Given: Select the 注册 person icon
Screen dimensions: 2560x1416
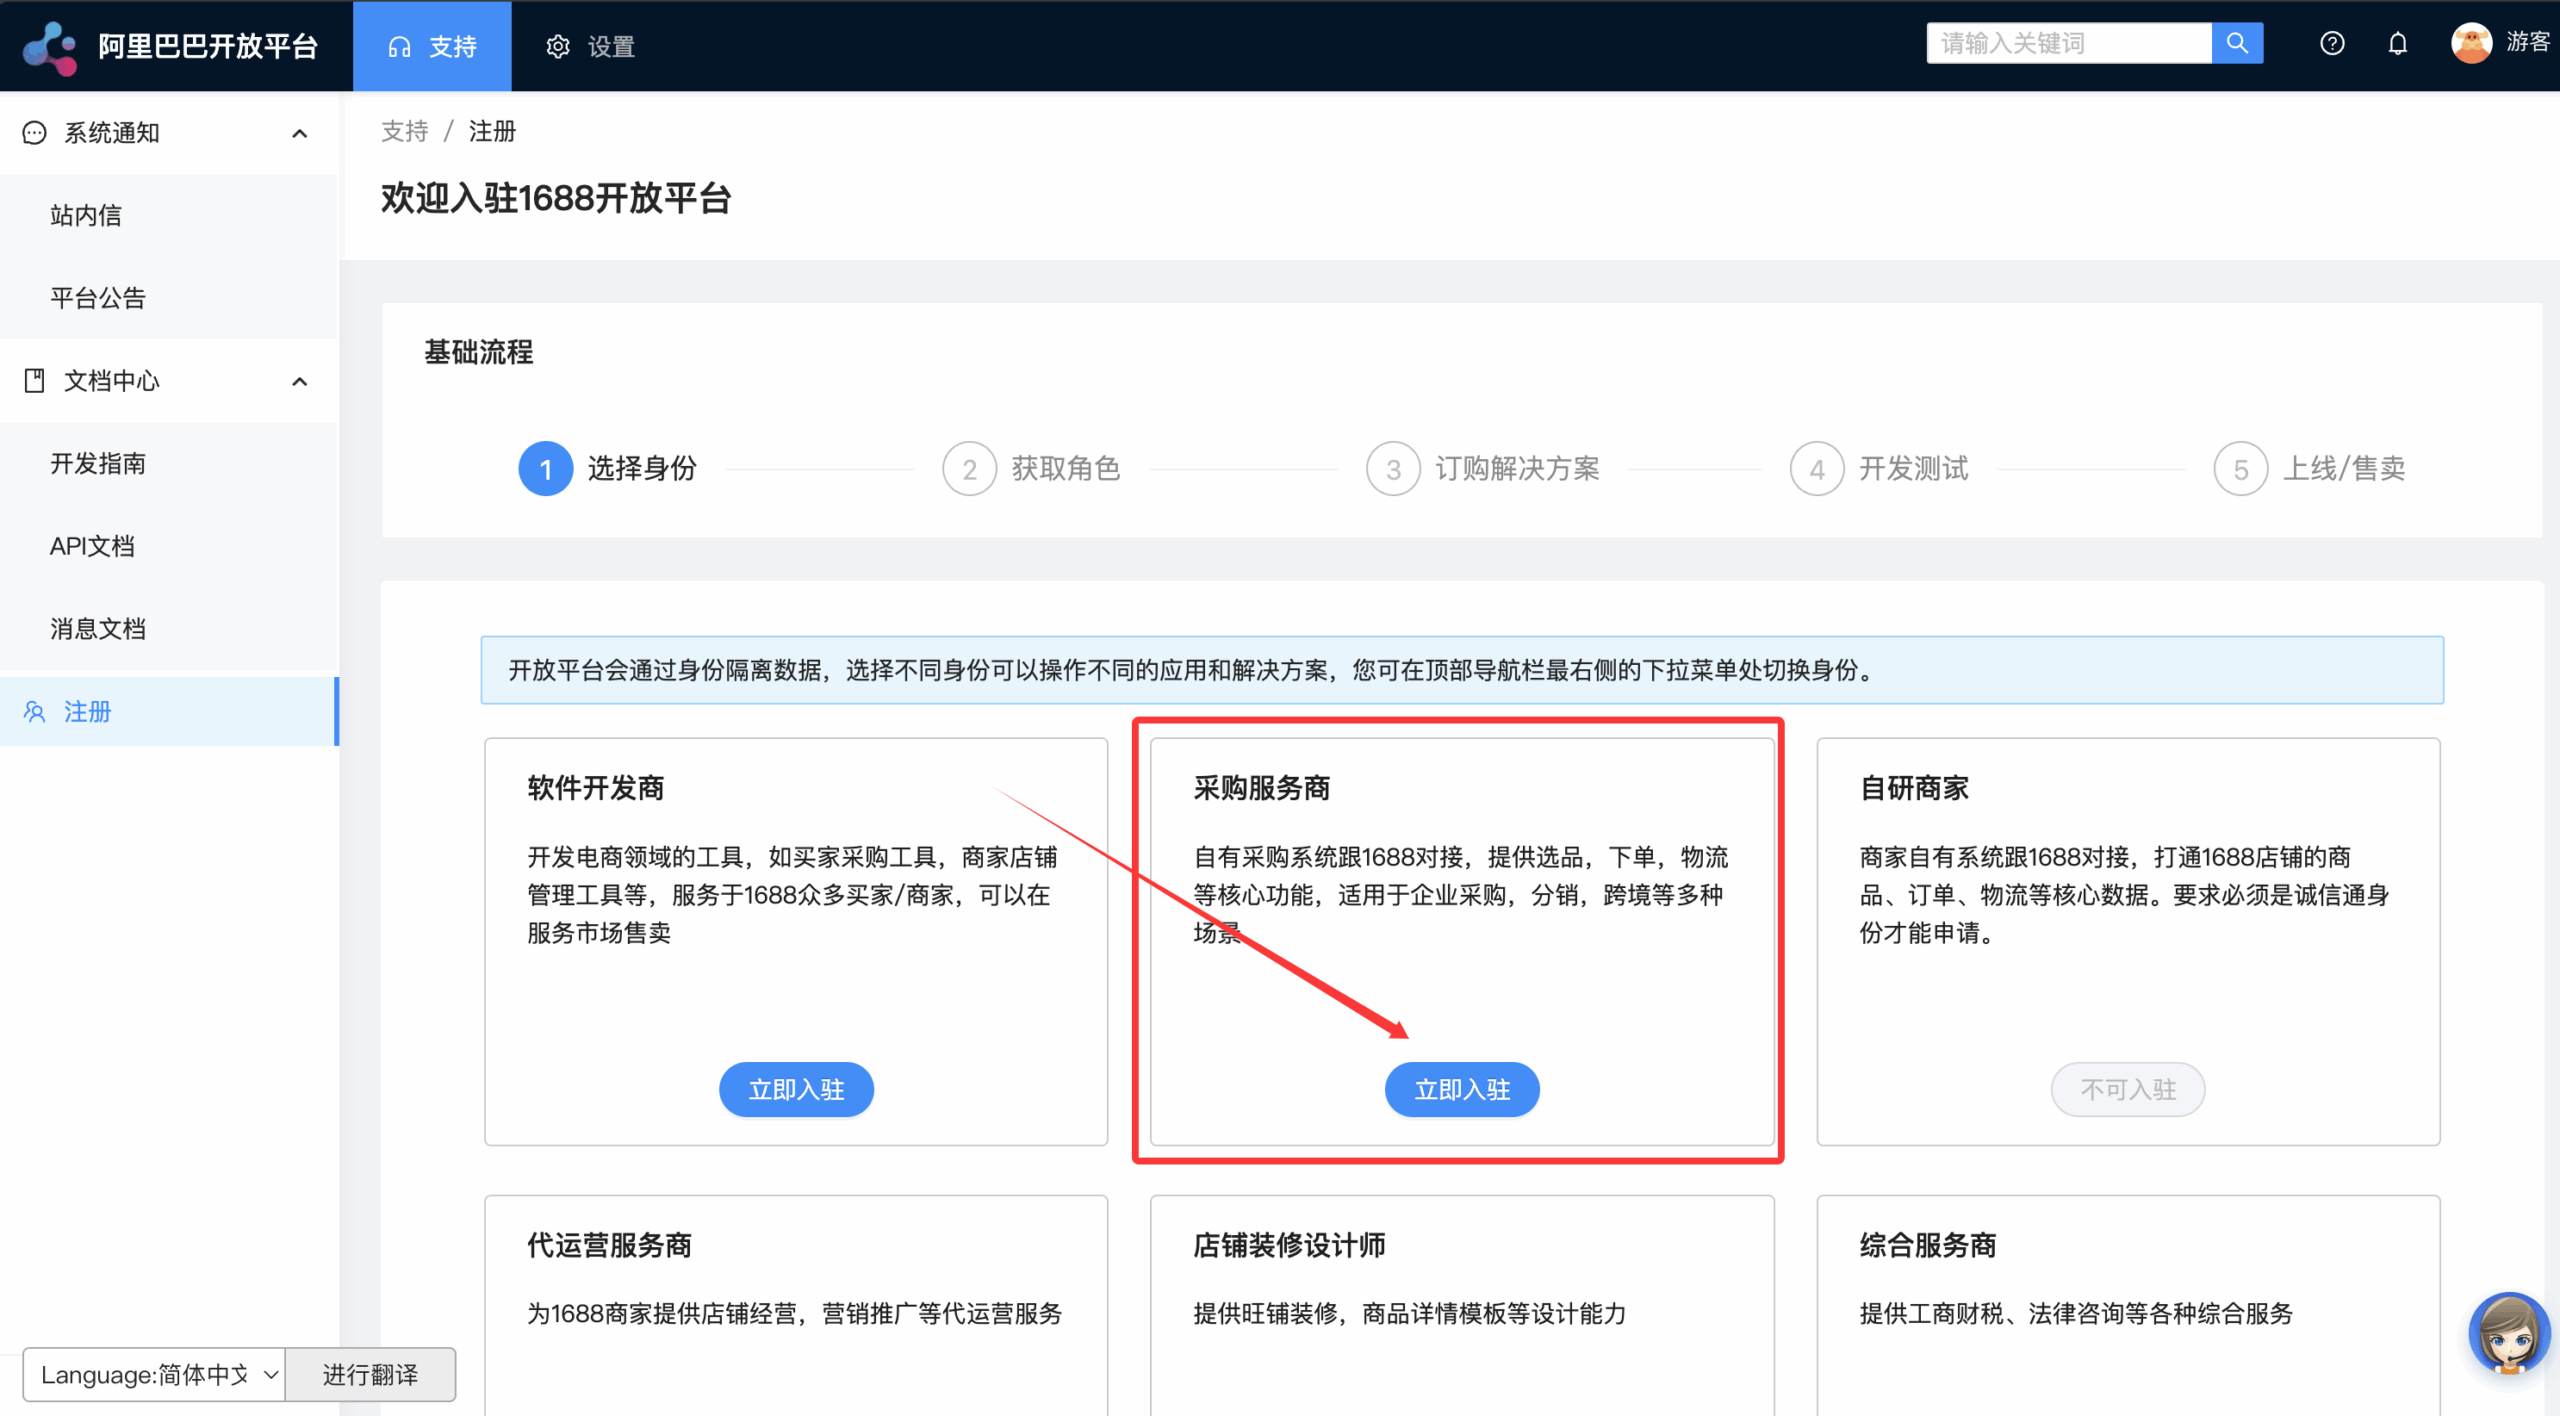Looking at the screenshot, I should click(33, 711).
